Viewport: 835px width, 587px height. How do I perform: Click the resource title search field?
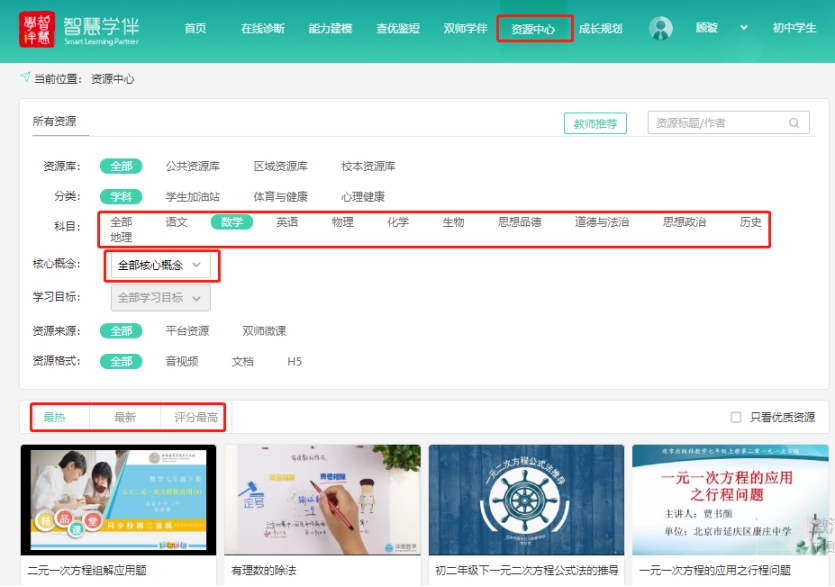(717, 123)
